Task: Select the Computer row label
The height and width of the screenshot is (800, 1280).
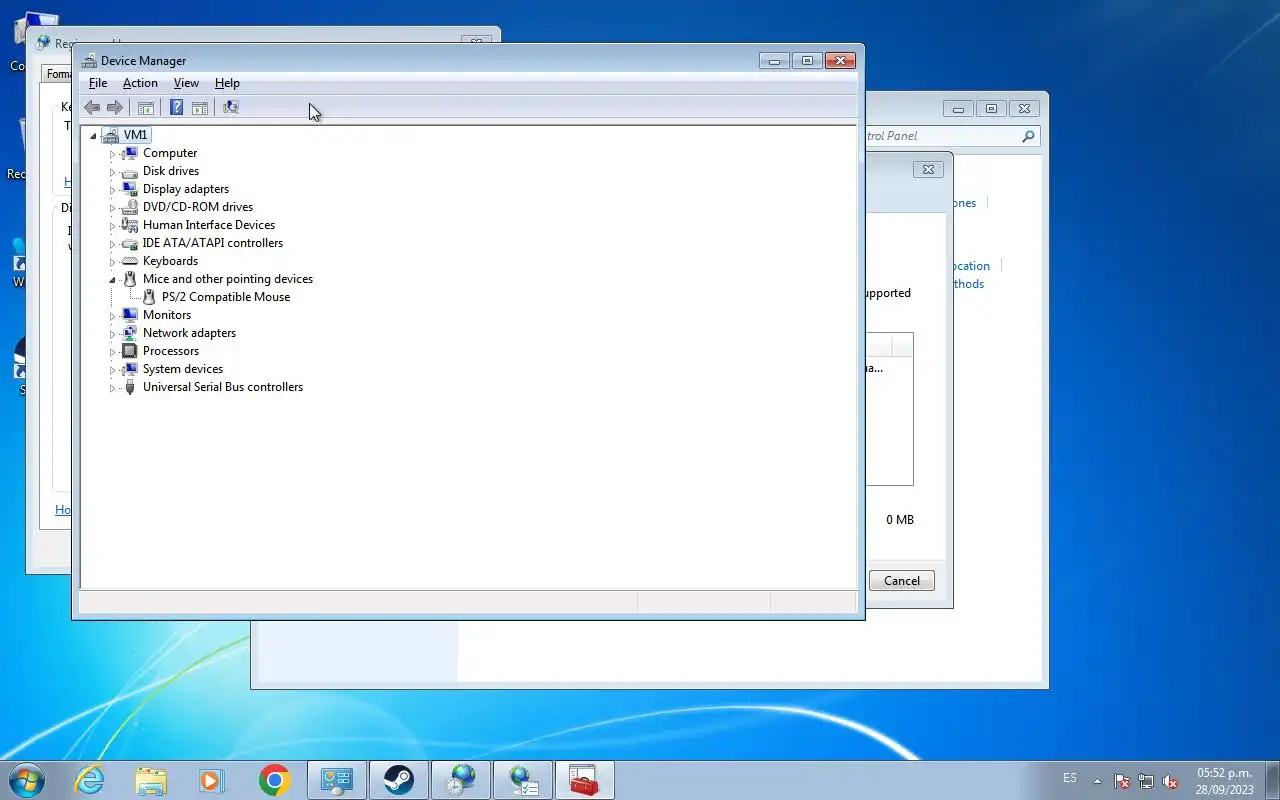Action: (x=170, y=153)
